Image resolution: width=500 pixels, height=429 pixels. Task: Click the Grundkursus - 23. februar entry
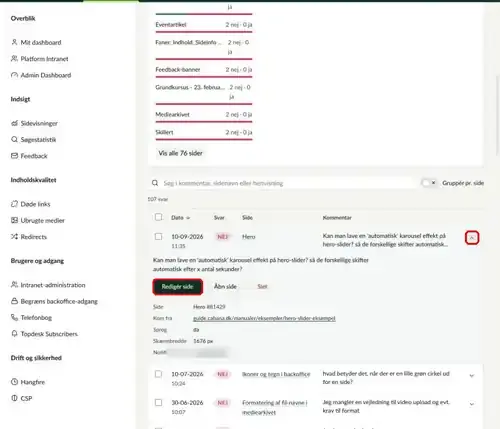click(190, 87)
